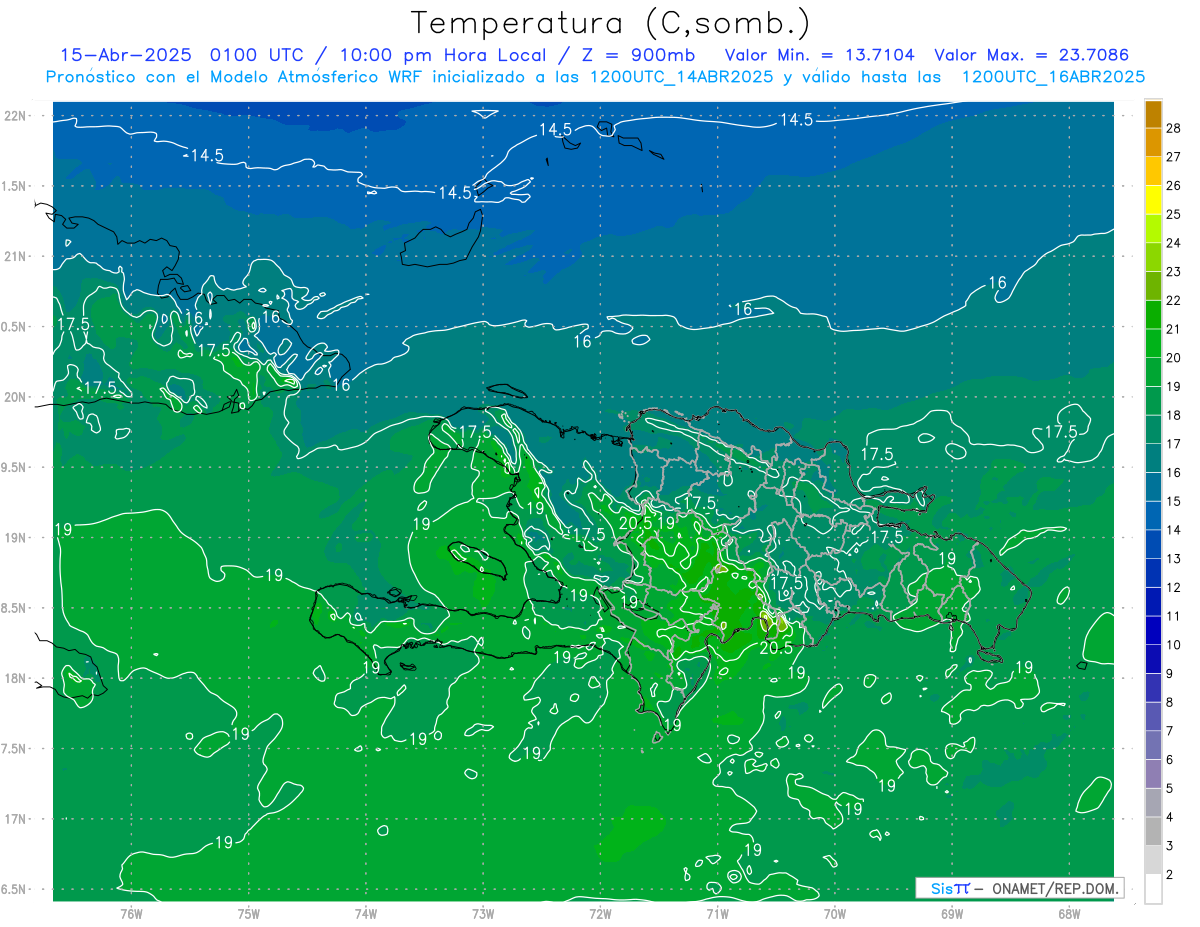Click the '68W' longitude axis label
The image size is (1200, 927).
pyautogui.click(x=1069, y=914)
